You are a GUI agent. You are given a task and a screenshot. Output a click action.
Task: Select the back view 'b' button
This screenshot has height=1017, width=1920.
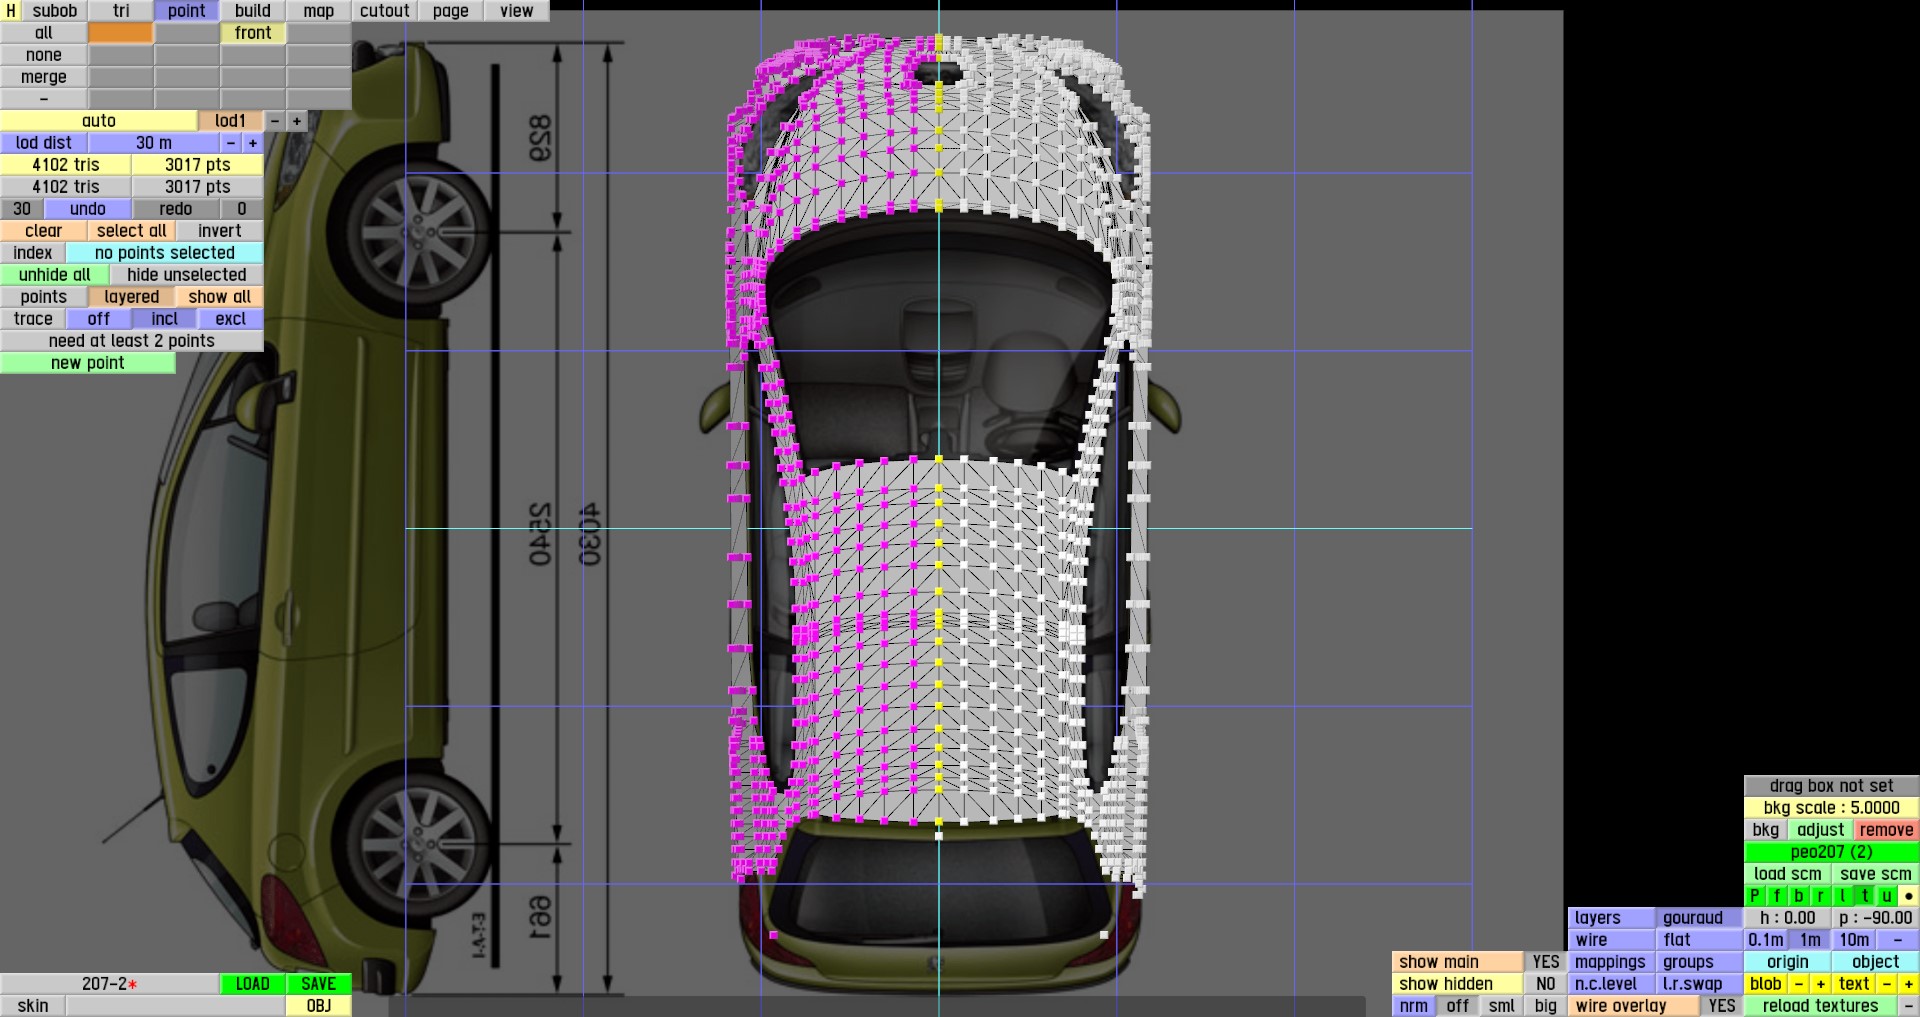point(1799,896)
